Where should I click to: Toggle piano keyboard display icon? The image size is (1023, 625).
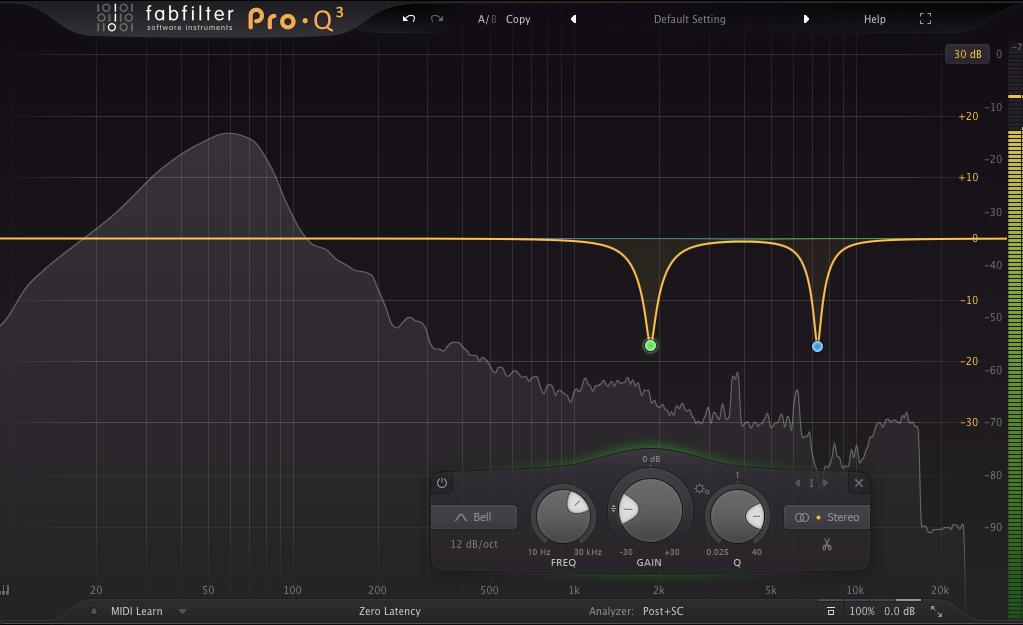click(5, 590)
